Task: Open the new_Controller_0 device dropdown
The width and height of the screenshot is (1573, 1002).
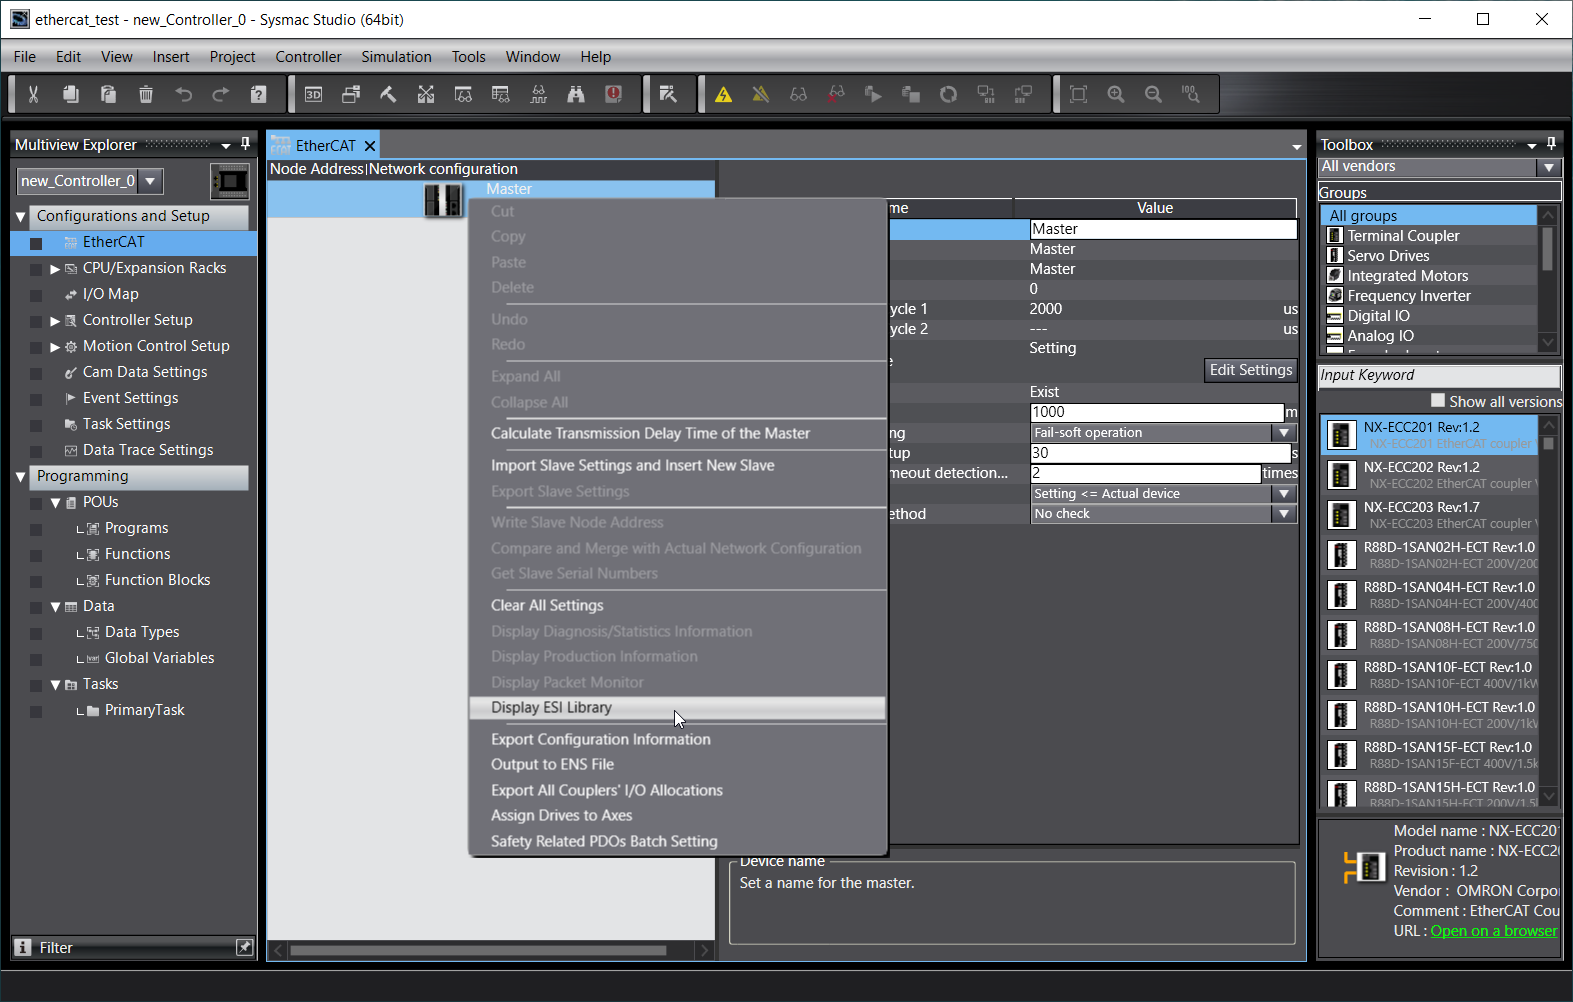Action: pyautogui.click(x=150, y=181)
